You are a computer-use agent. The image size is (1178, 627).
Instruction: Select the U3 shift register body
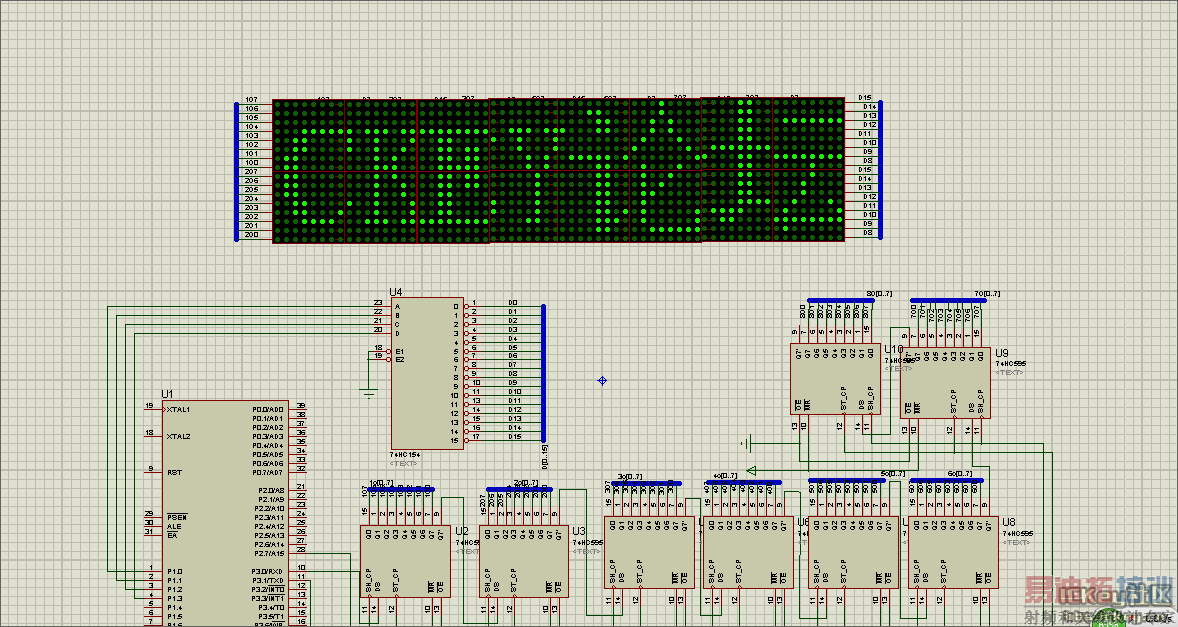[x=524, y=561]
